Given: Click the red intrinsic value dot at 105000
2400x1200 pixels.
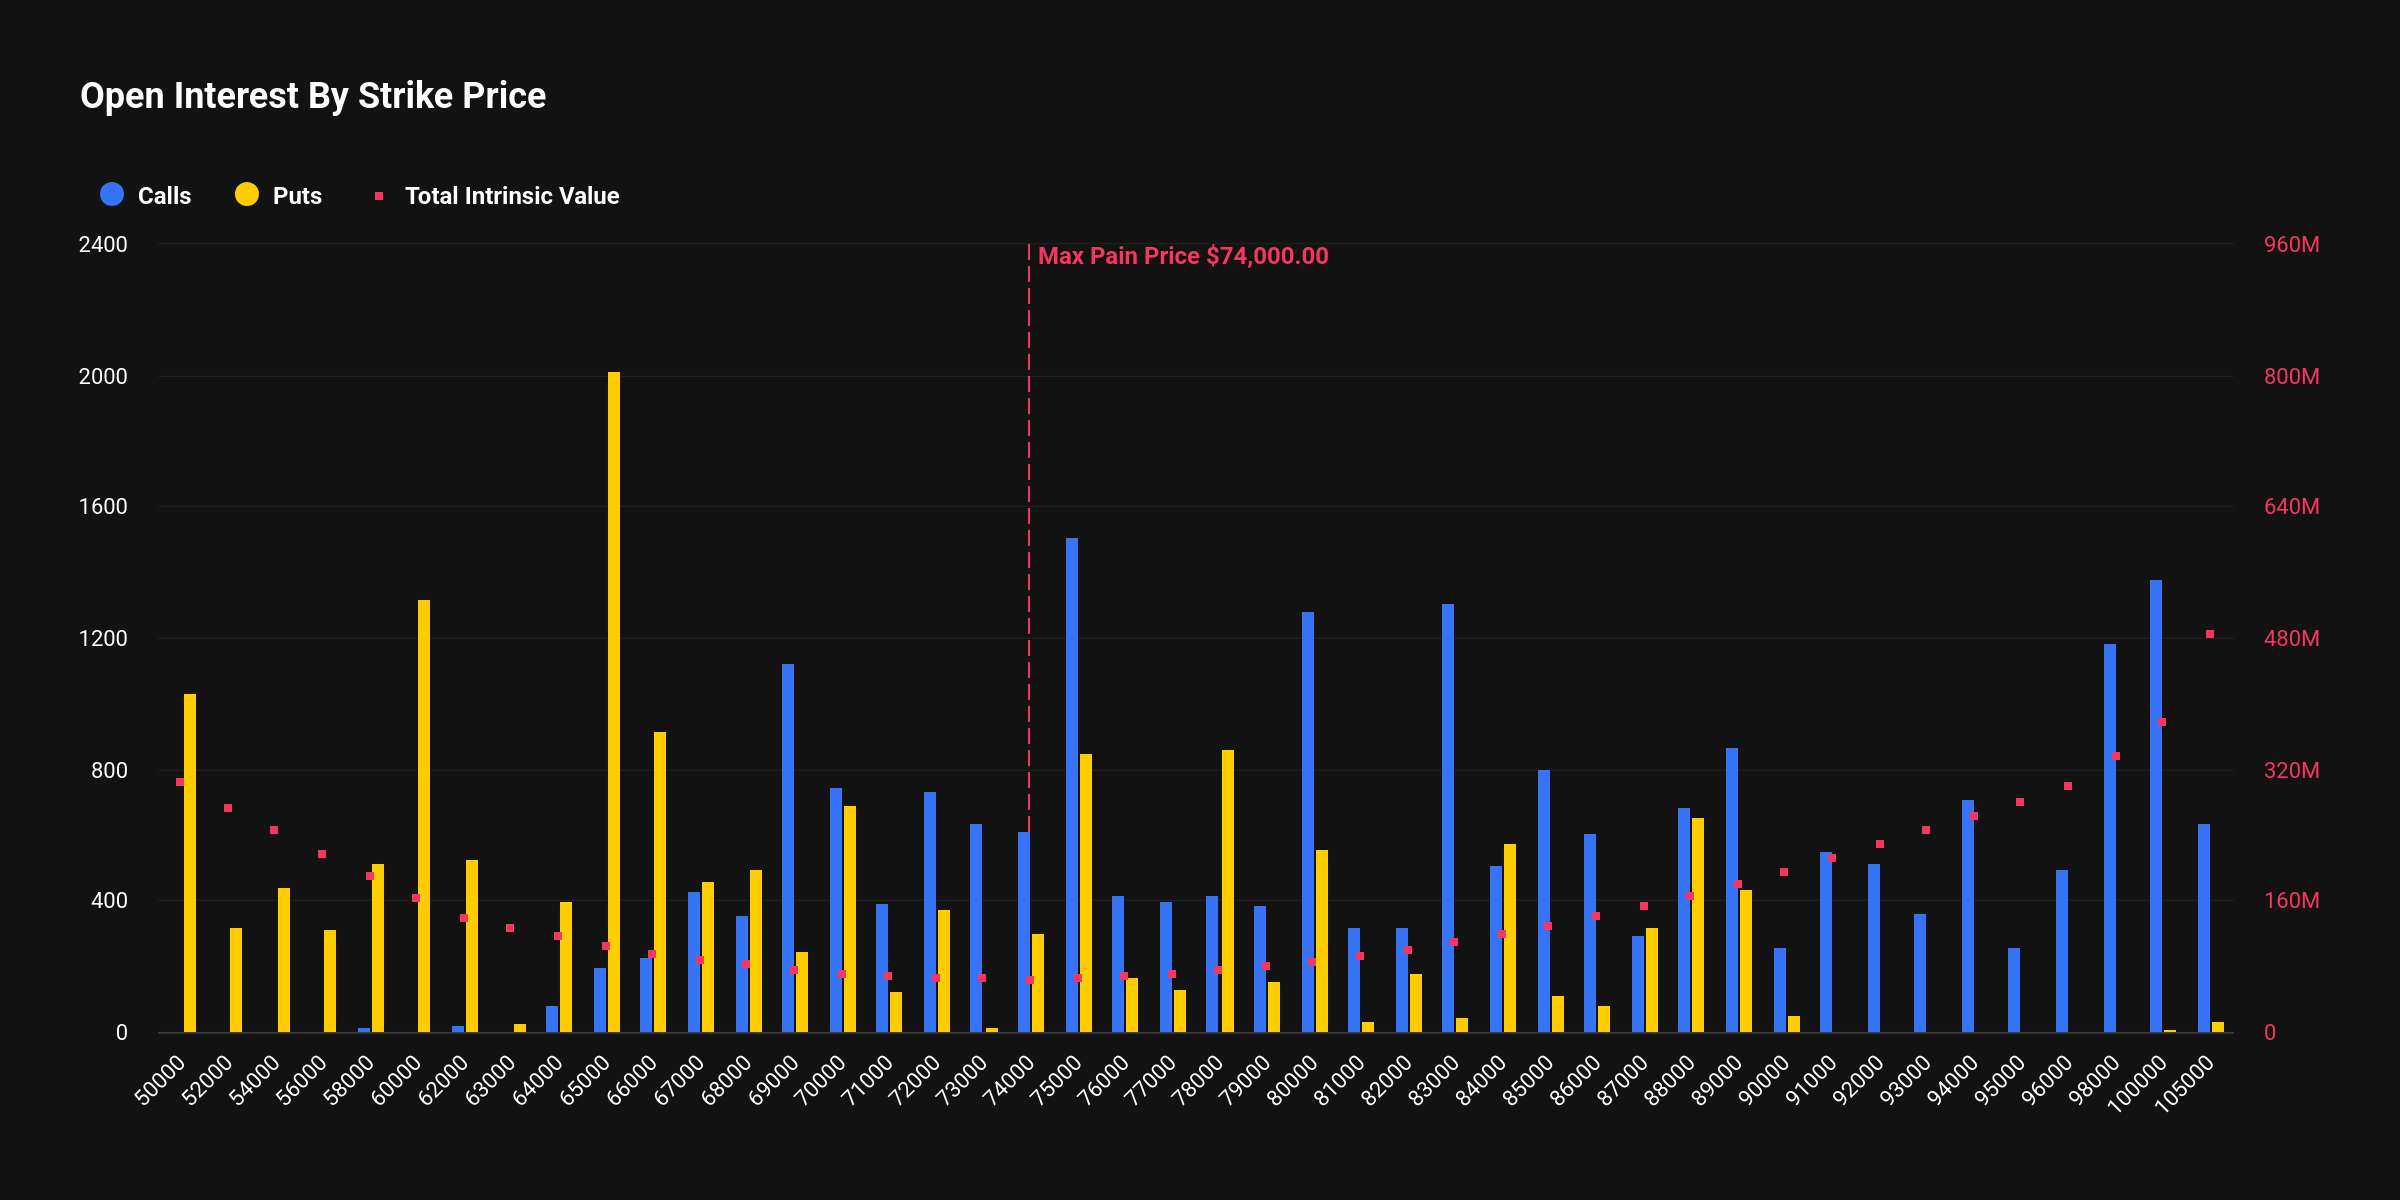Looking at the screenshot, I should click(2210, 634).
